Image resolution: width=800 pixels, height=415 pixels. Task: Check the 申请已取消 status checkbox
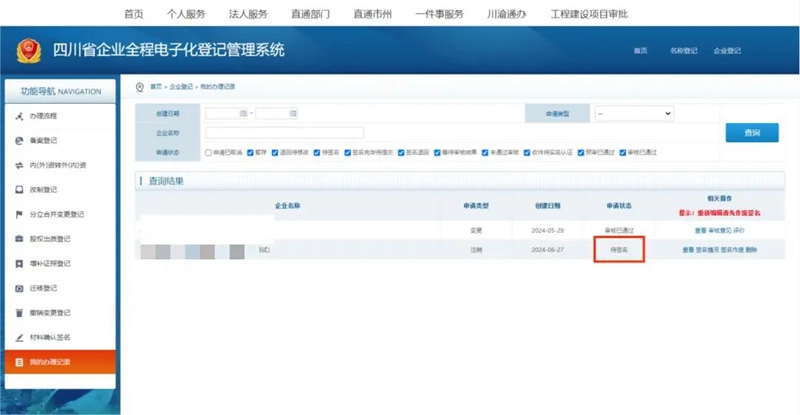[x=208, y=153]
